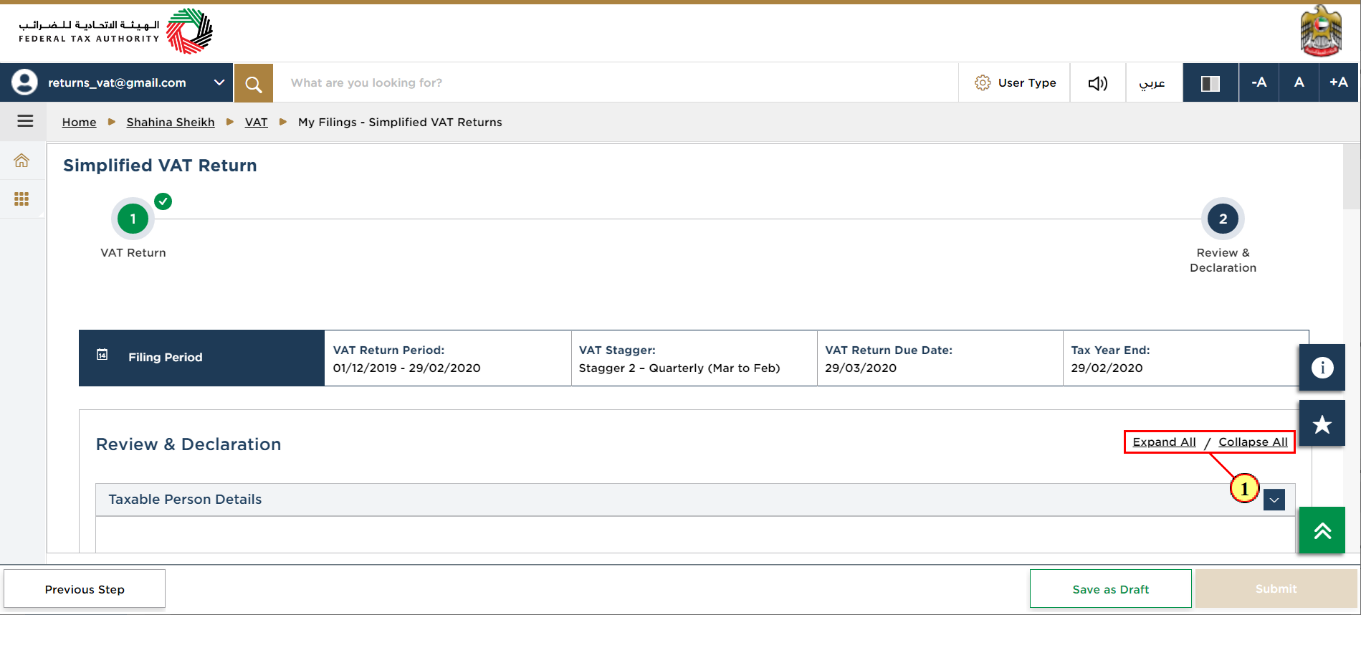
Task: Click the Federal Tax Authority logo
Action: tap(115, 31)
